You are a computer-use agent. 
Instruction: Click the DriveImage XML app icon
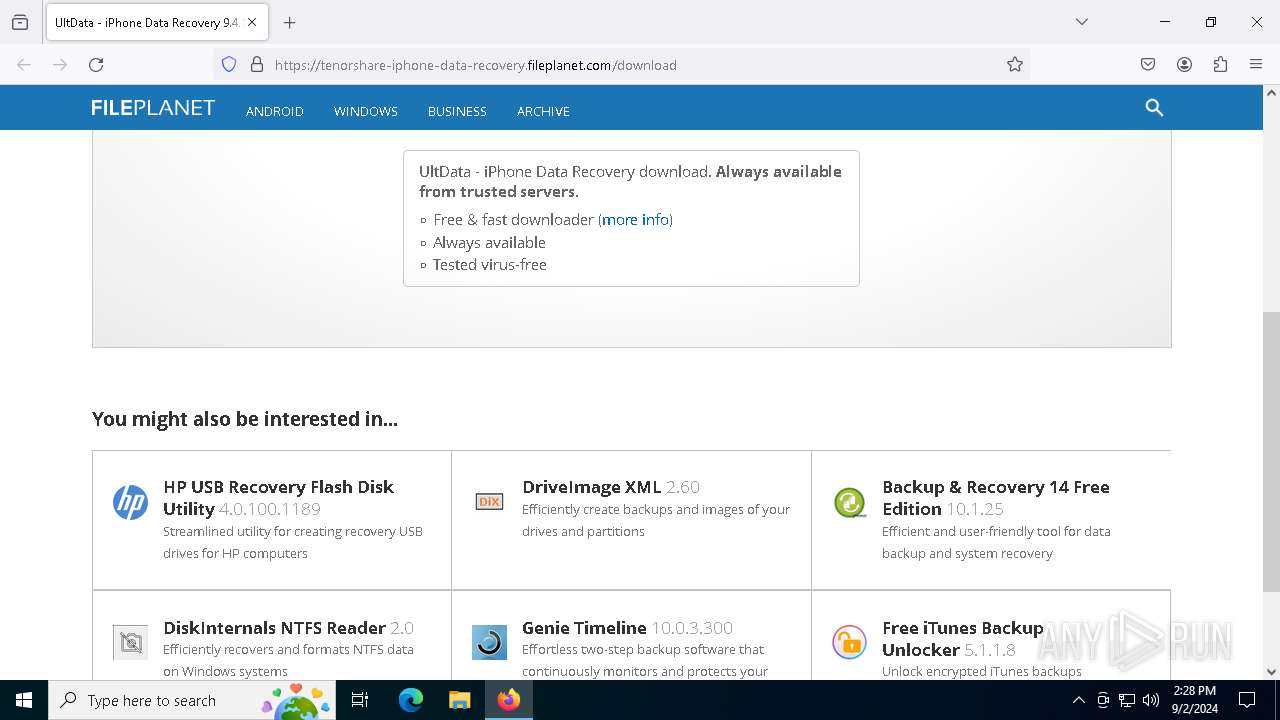tap(489, 501)
